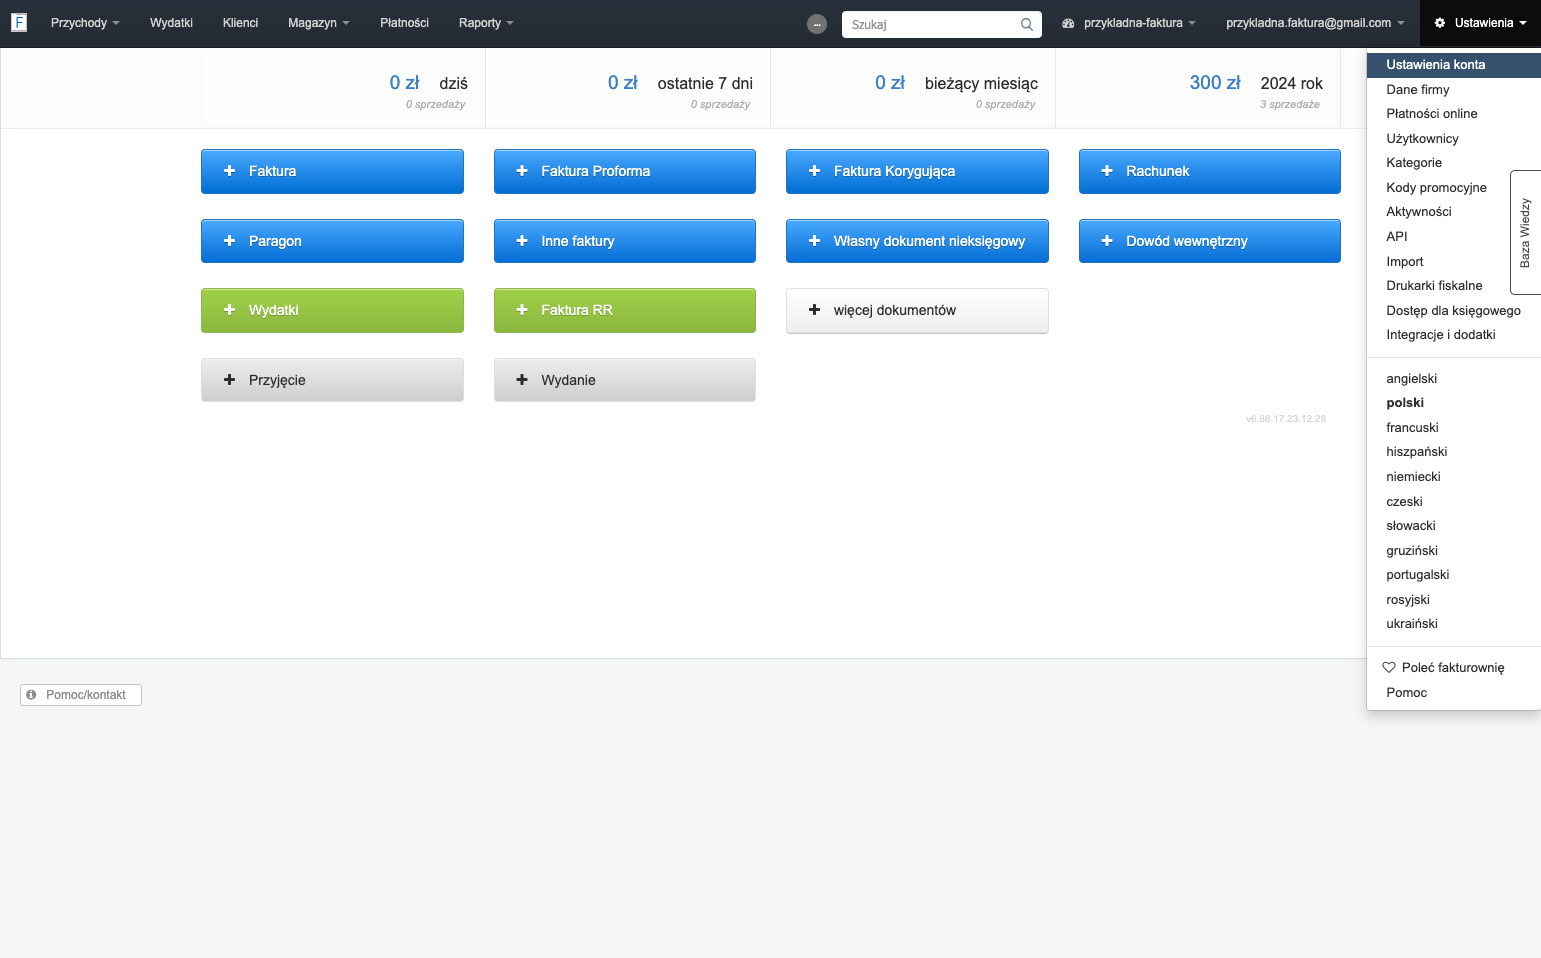Open the Baza Wiedzy side tab

click(x=1525, y=232)
